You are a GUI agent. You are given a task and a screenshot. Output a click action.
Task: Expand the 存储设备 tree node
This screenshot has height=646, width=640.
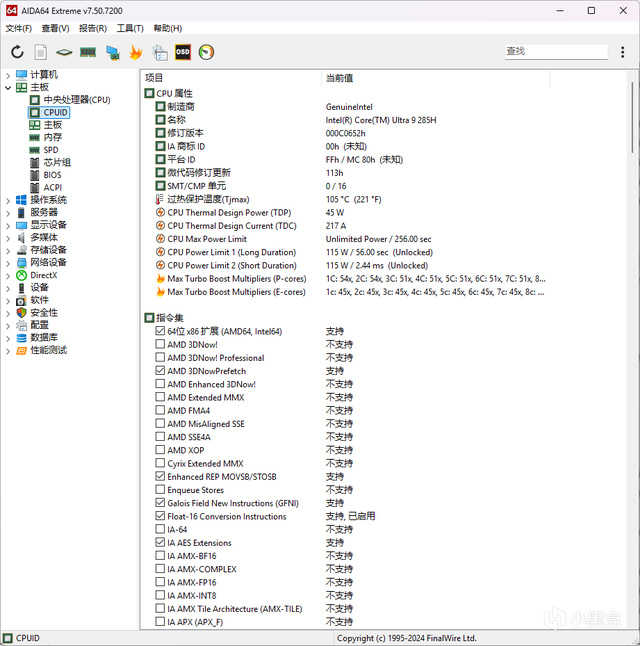pyautogui.click(x=8, y=250)
